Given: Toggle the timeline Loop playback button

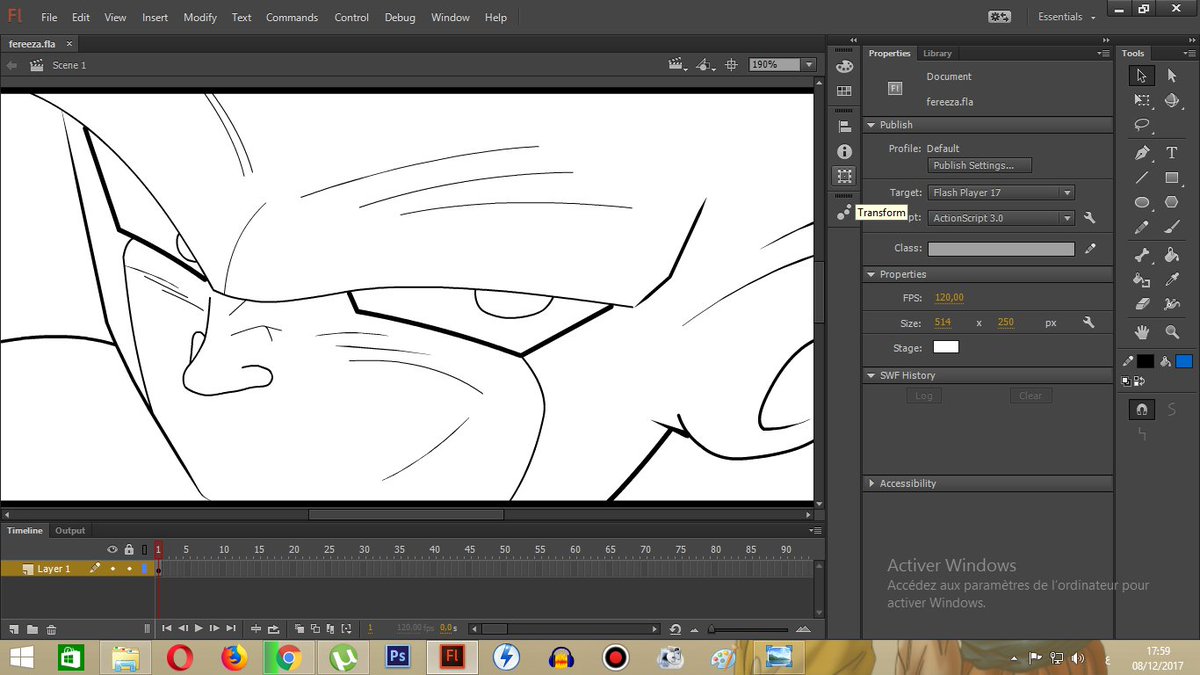Looking at the screenshot, I should (x=273, y=629).
